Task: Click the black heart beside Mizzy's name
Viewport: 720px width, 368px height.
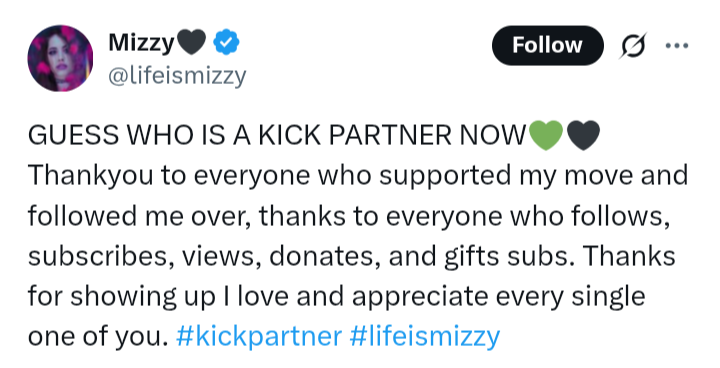Action: coord(191,43)
